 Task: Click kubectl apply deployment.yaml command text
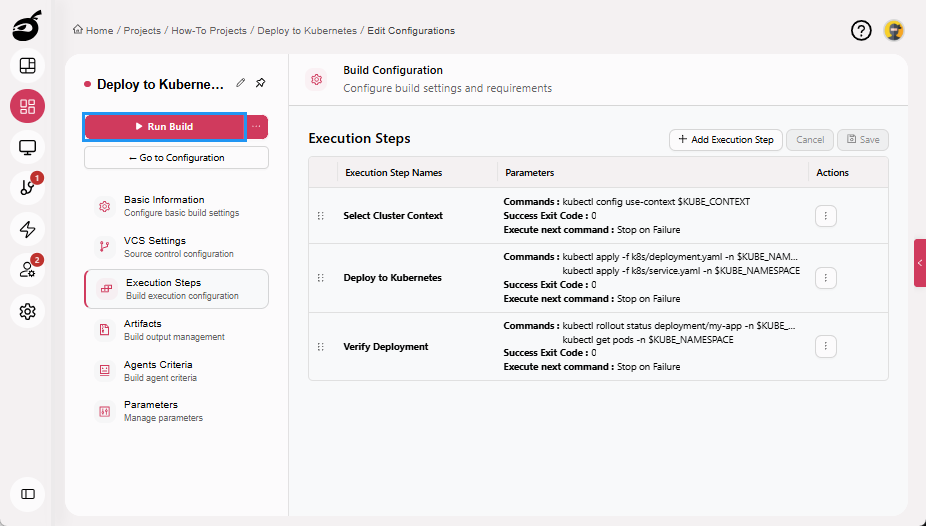coord(680,257)
